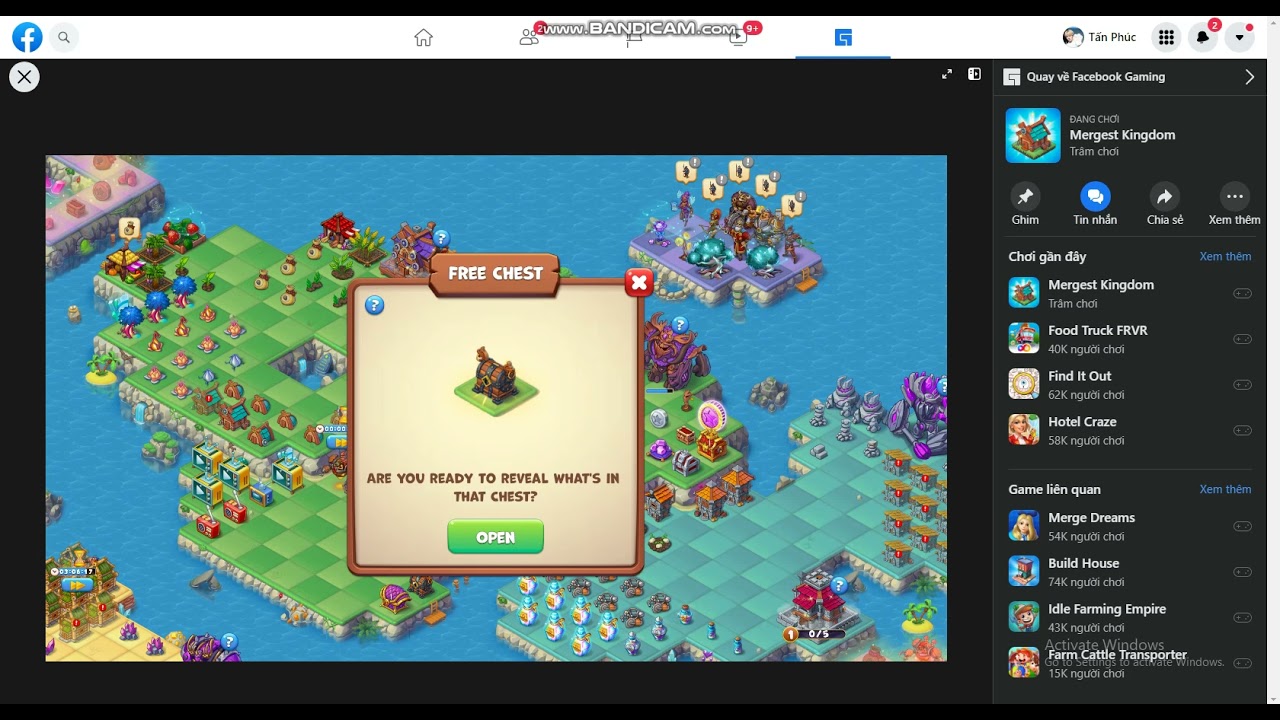The width and height of the screenshot is (1280, 720).
Task: Pin the game with Ghim icon
Action: click(1025, 196)
